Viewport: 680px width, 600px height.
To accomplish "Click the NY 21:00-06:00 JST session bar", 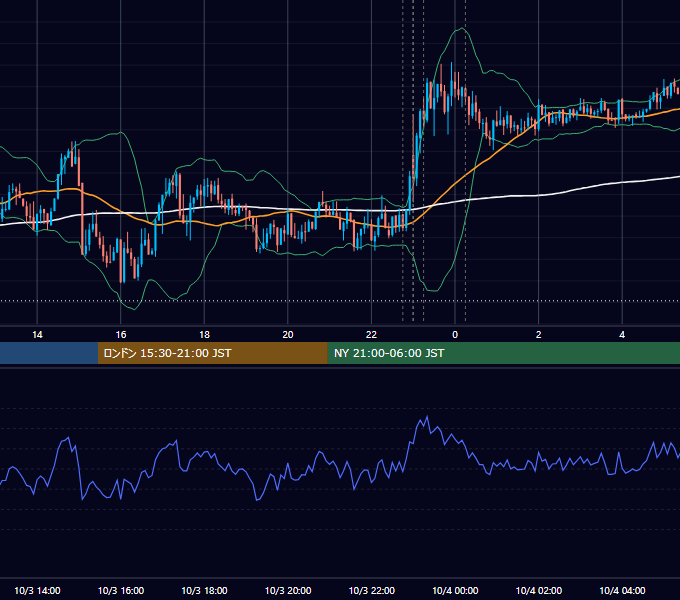I will pos(503,353).
